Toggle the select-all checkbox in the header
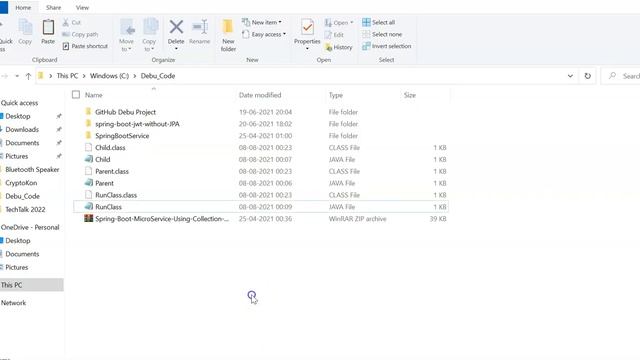640x360 pixels. pyautogui.click(x=76, y=95)
